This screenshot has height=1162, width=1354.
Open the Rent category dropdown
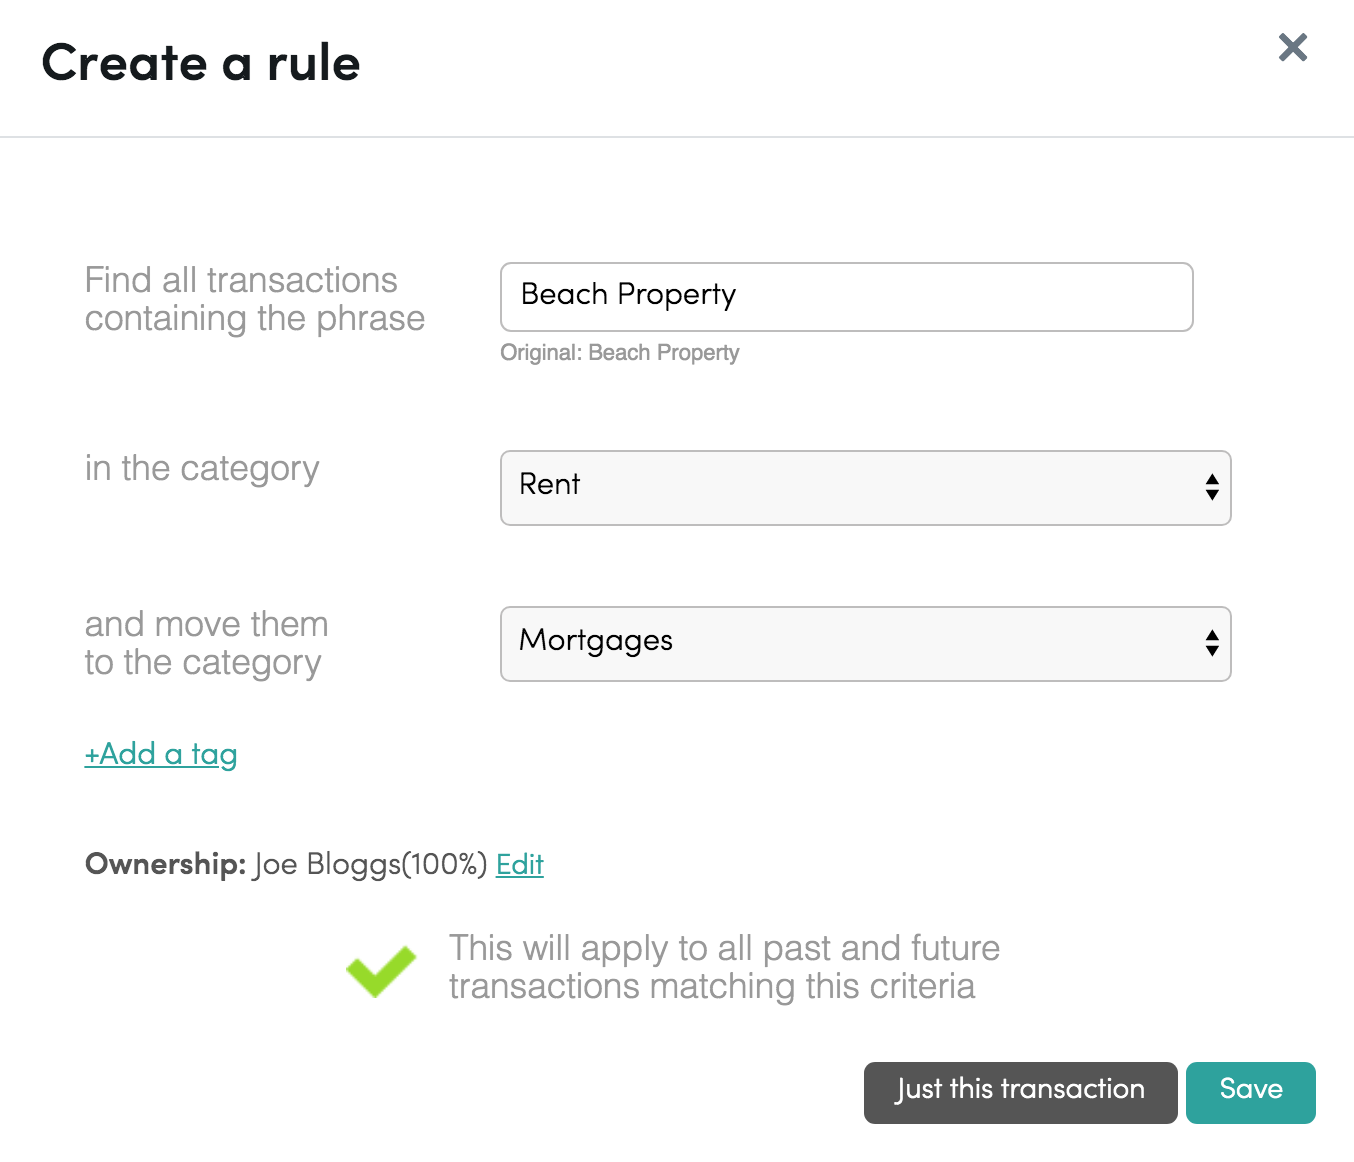point(865,488)
